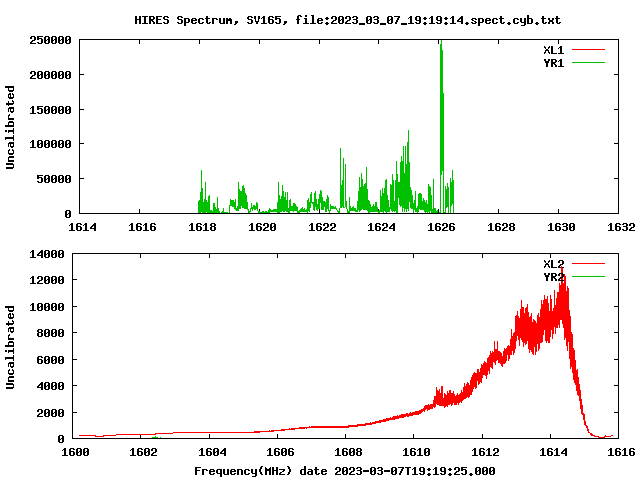Click the 1630 x-axis tick label
This screenshot has width=640, height=480.
(561, 227)
